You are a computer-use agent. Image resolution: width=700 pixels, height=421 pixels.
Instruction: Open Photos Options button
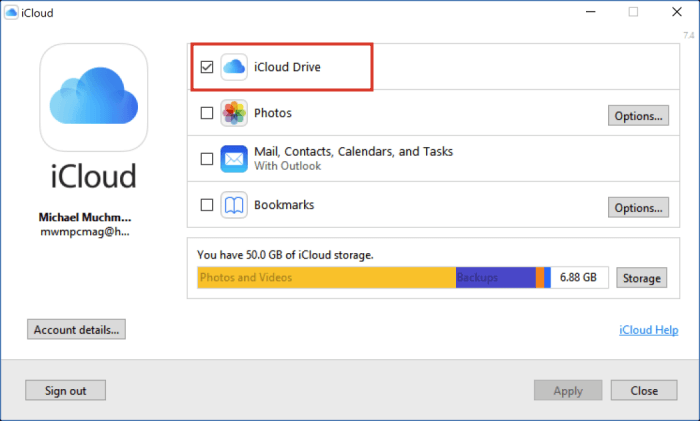click(638, 115)
